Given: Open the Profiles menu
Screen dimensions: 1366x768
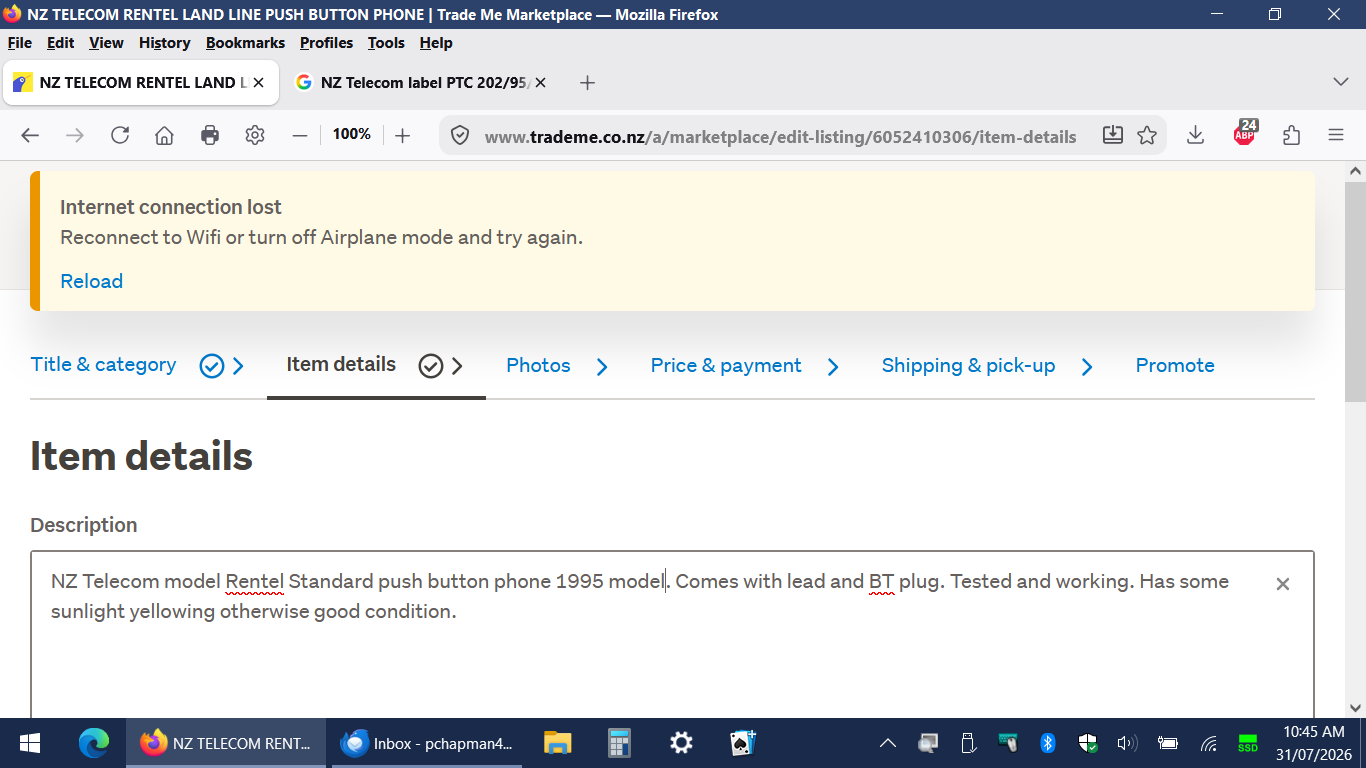Looking at the screenshot, I should 327,43.
